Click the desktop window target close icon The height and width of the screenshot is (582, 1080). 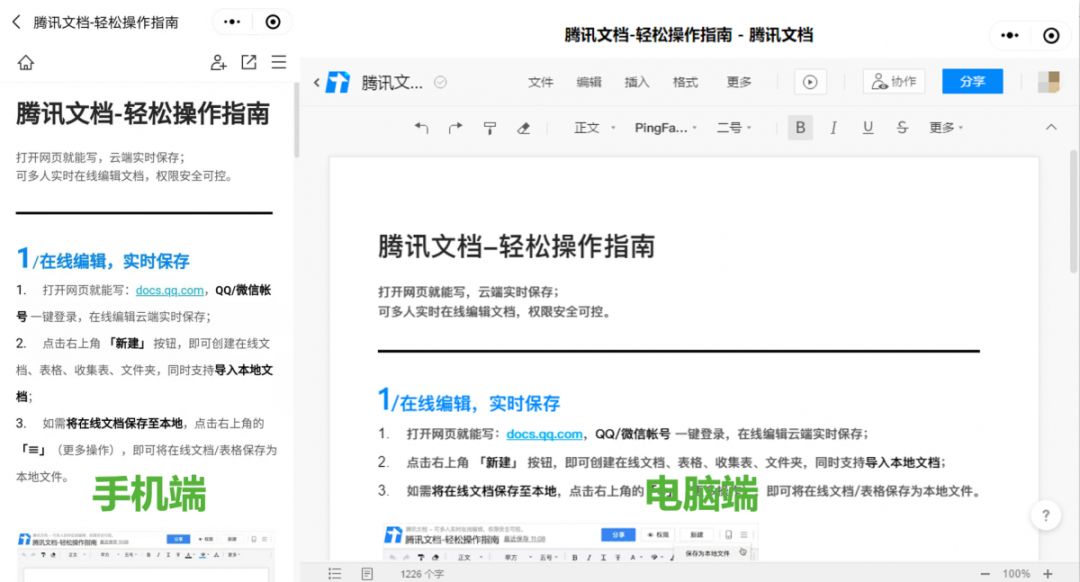click(1051, 35)
